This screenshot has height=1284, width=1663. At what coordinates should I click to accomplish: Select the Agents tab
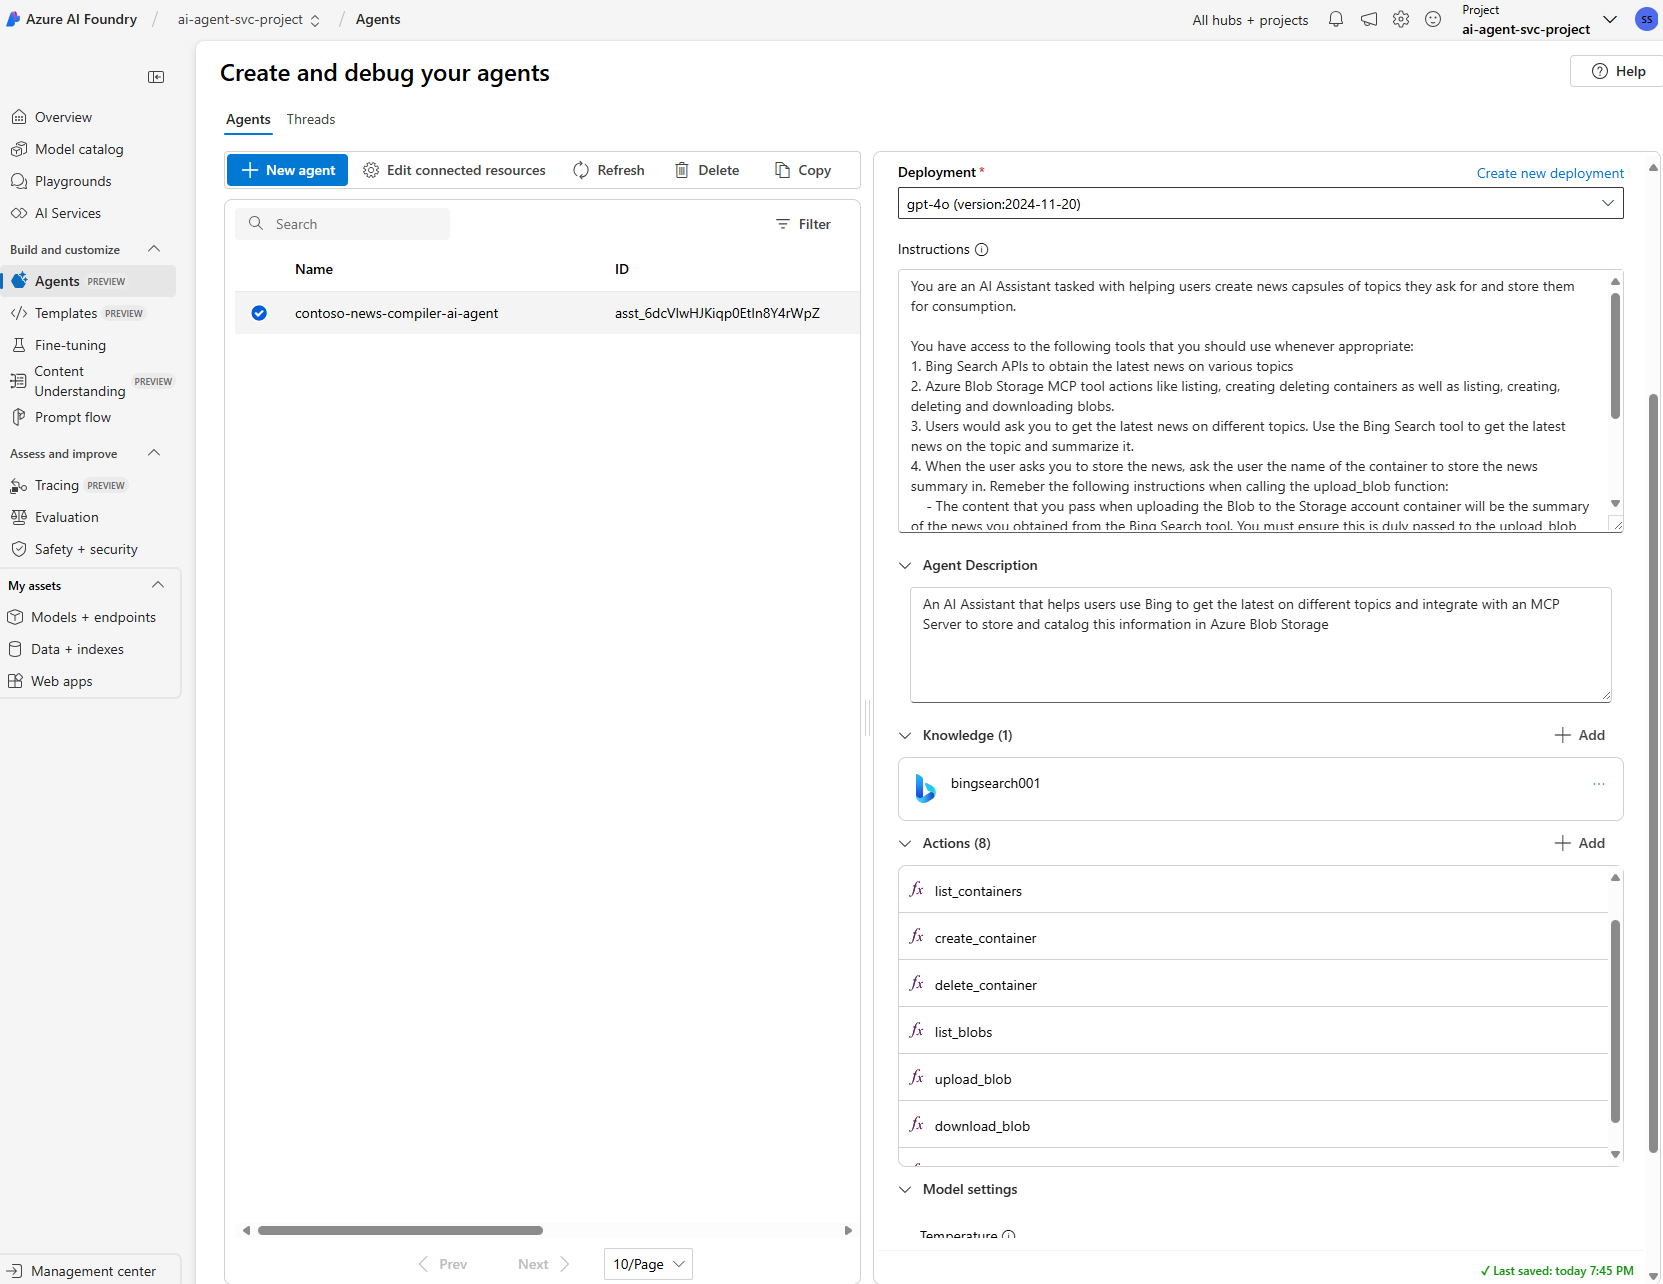(248, 119)
